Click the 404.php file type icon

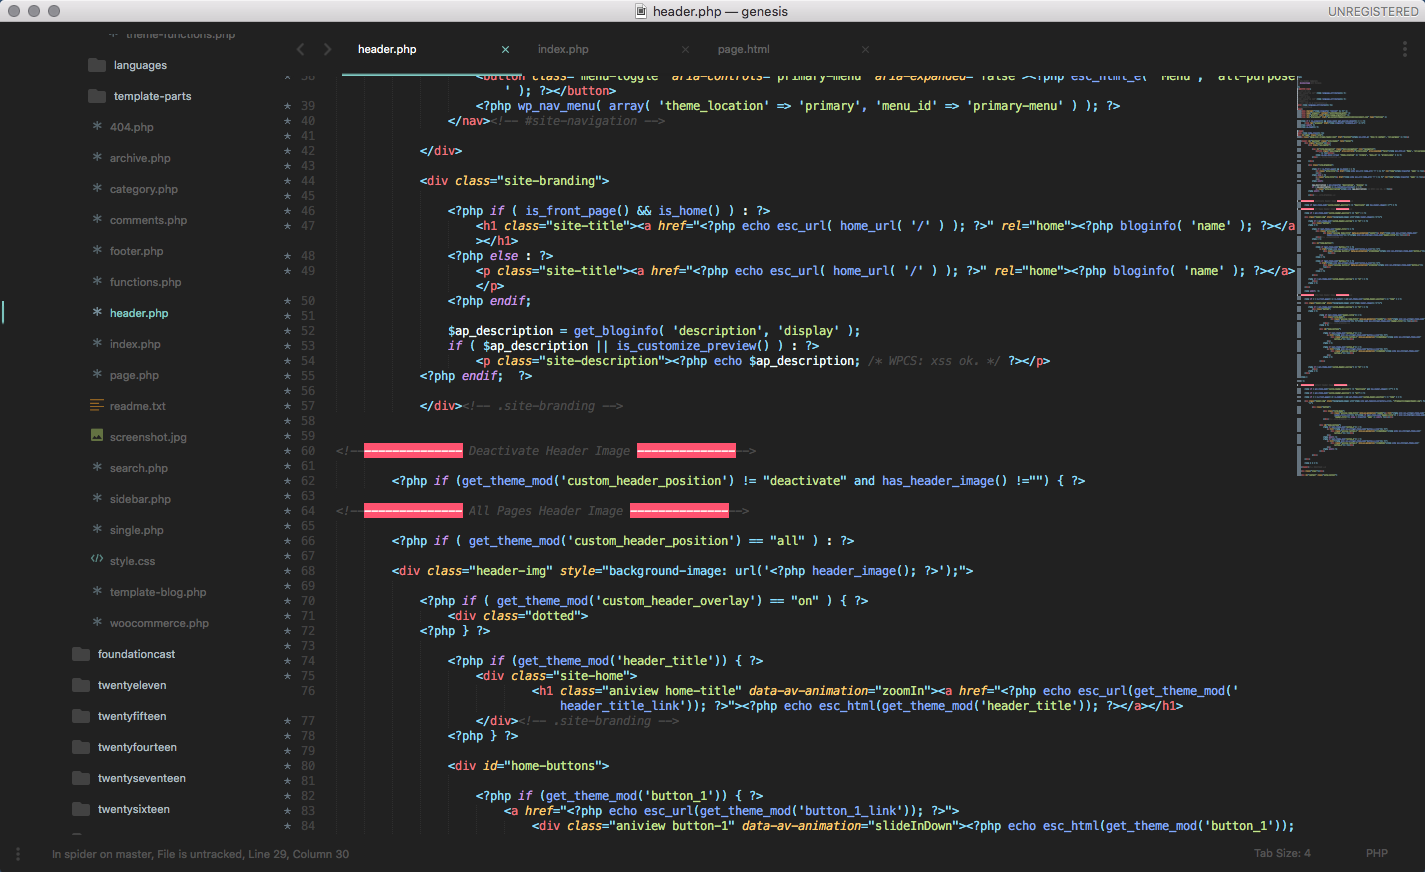tap(97, 127)
